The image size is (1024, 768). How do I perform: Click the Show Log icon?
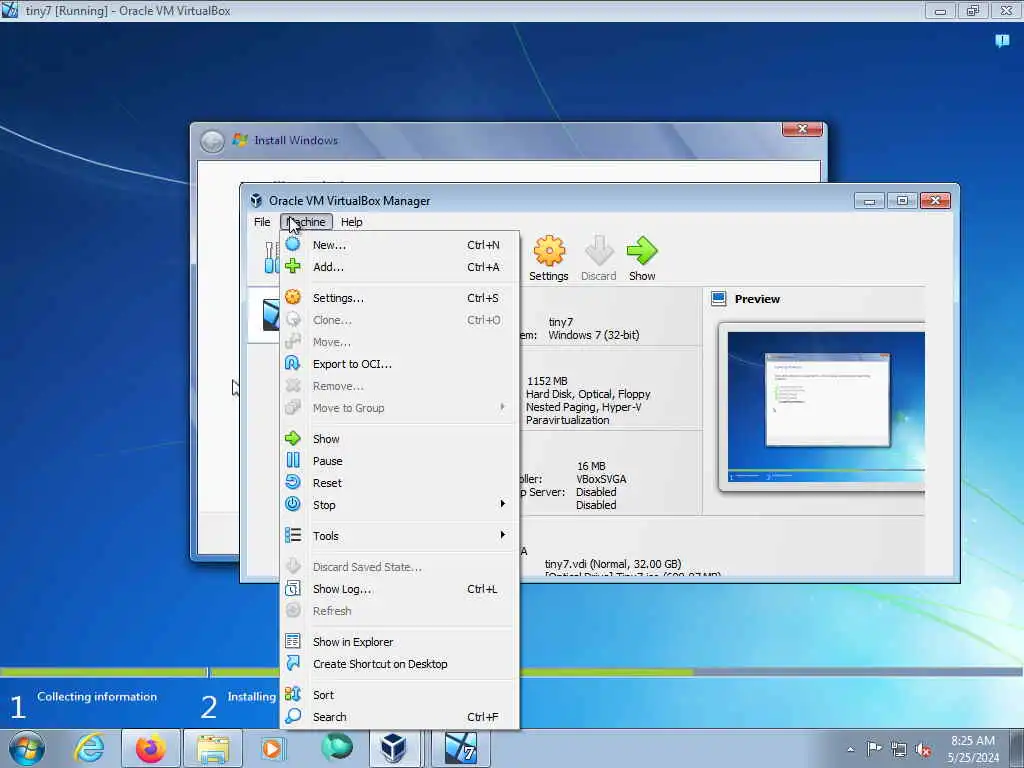tap(293, 588)
